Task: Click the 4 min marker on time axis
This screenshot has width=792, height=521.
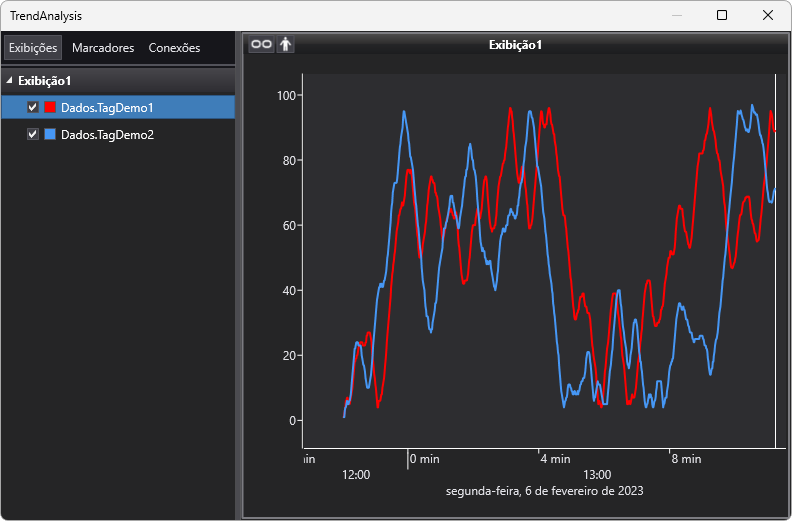Action: (x=556, y=459)
